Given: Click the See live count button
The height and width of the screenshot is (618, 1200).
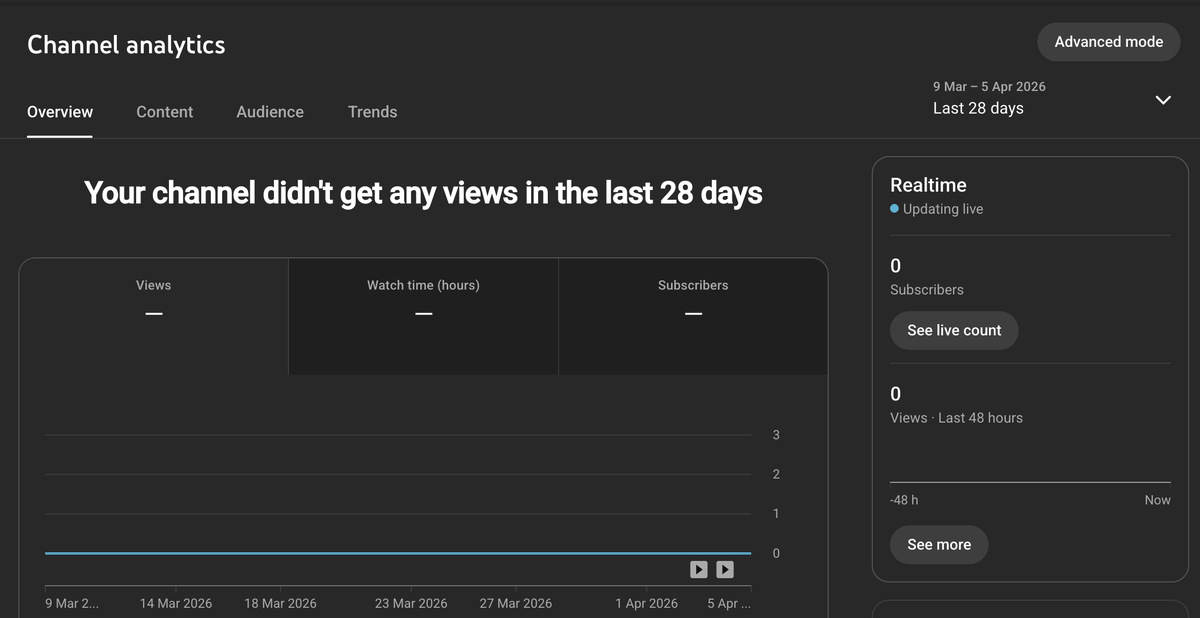Looking at the screenshot, I should coord(954,330).
